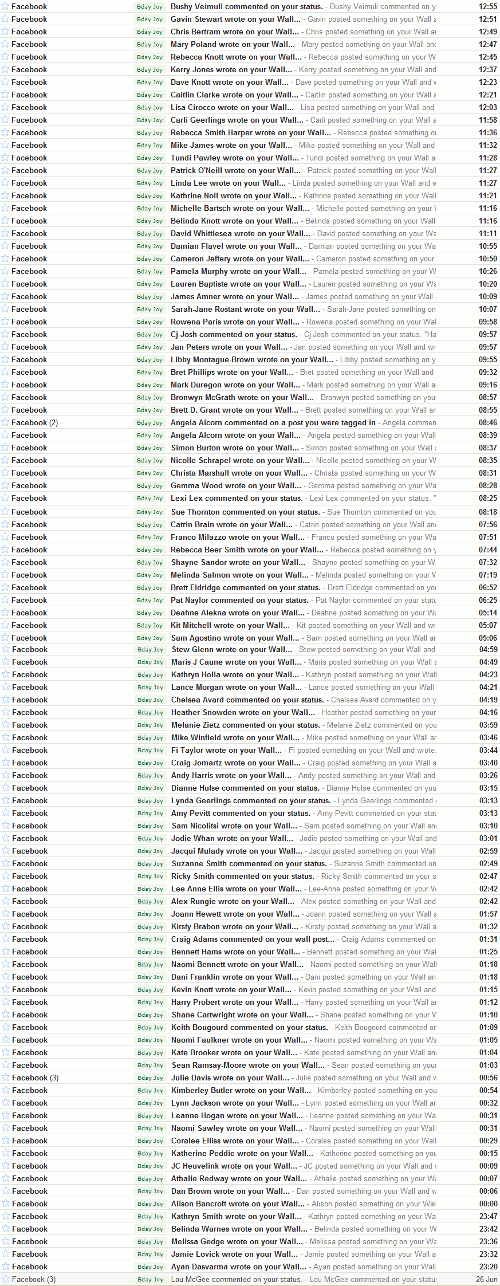Click Facebook sender on Julie Davis row
Screen dimensions: 500x1286
(x=35, y=1077)
